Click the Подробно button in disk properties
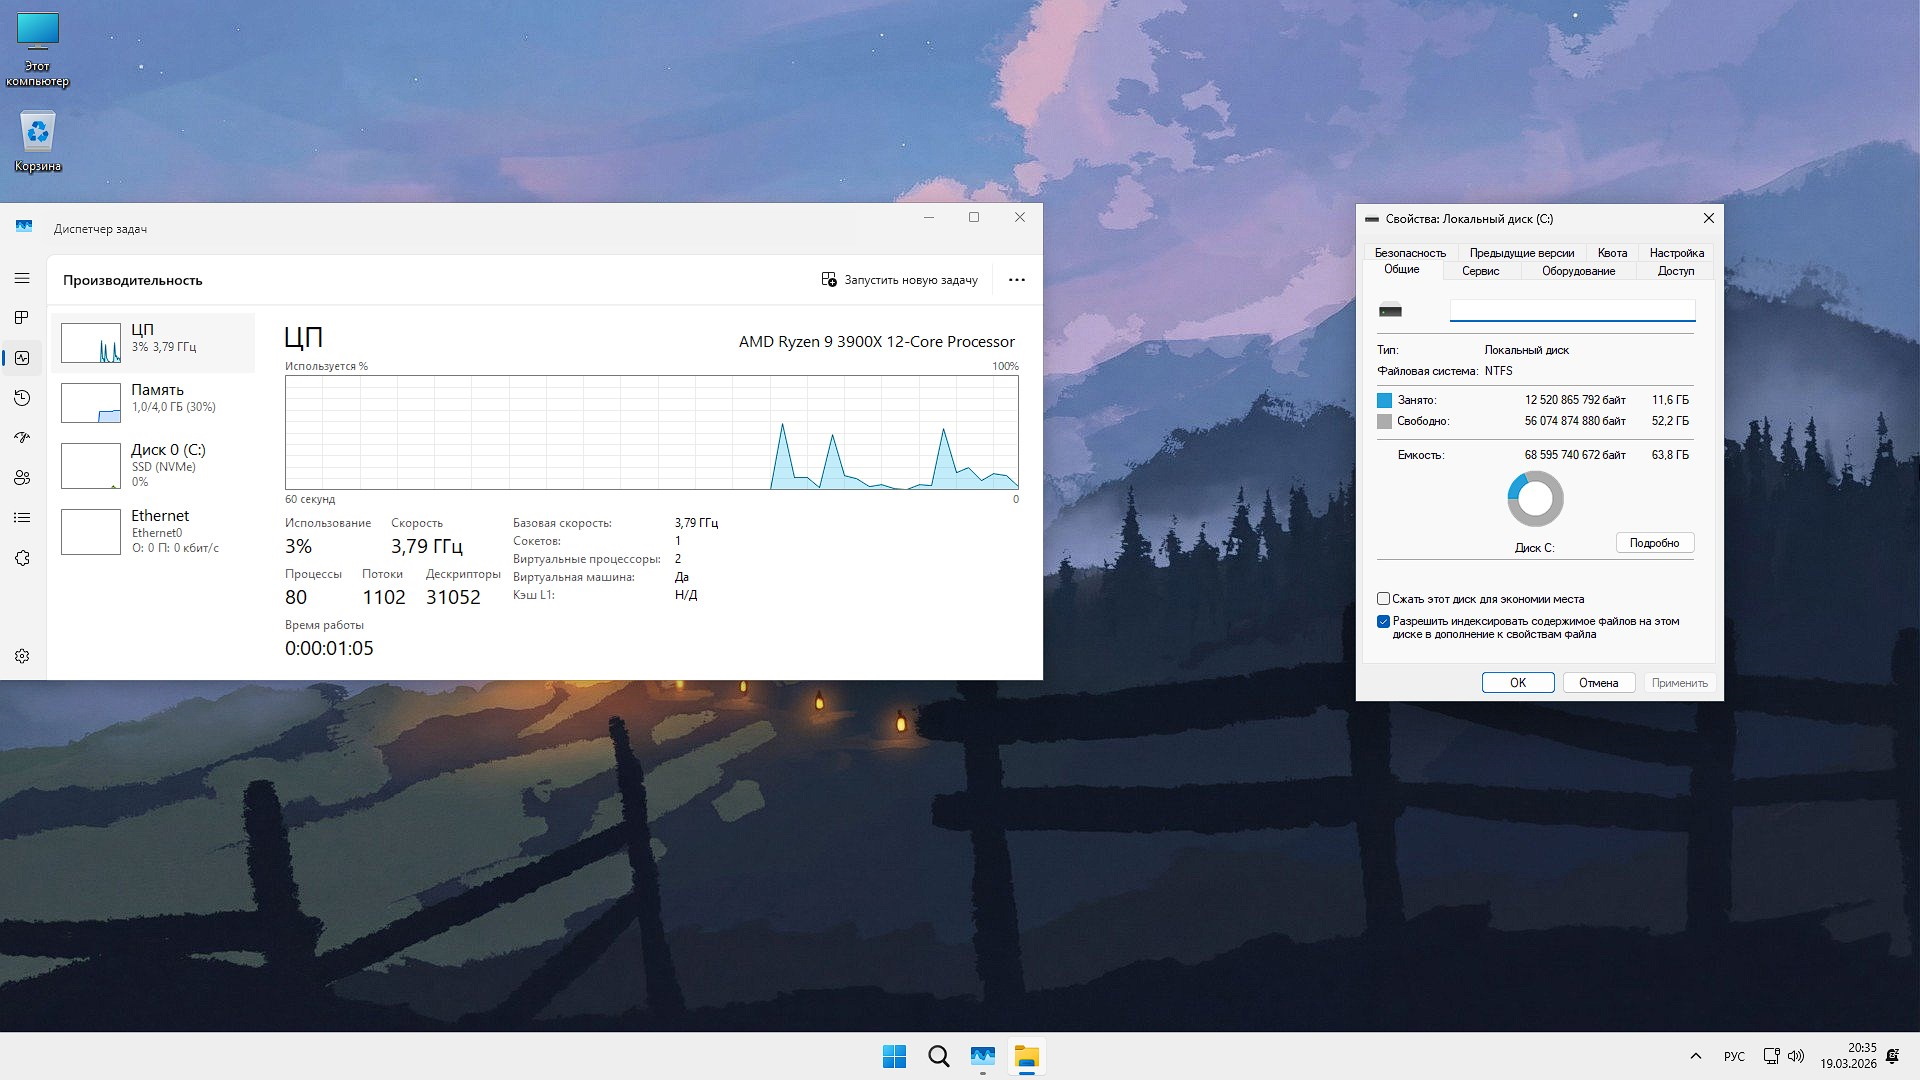 click(x=1655, y=542)
